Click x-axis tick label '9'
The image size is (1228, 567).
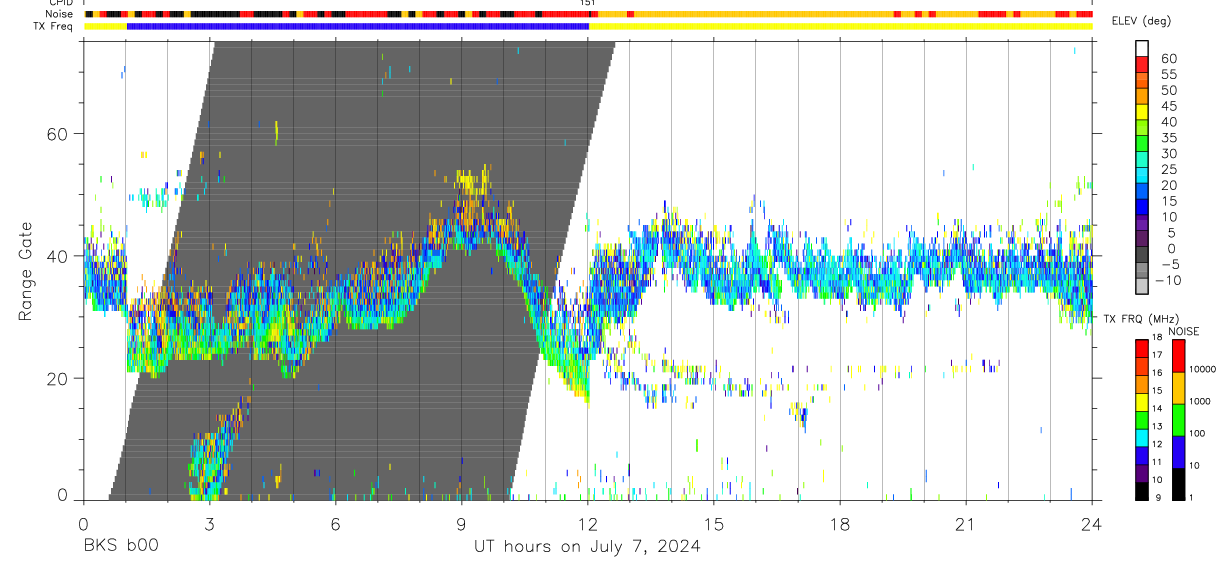[461, 524]
